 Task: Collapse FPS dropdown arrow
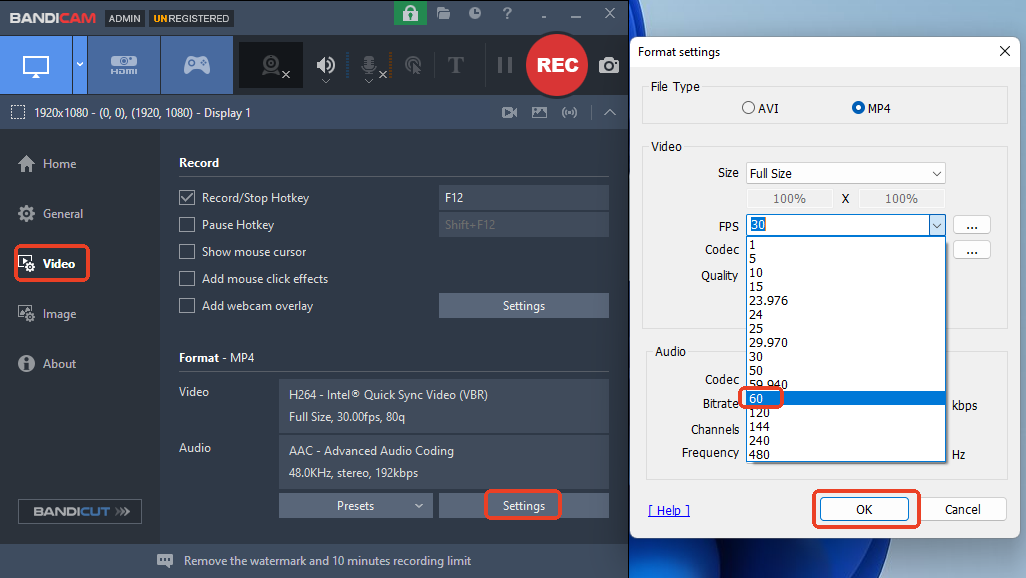[937, 225]
